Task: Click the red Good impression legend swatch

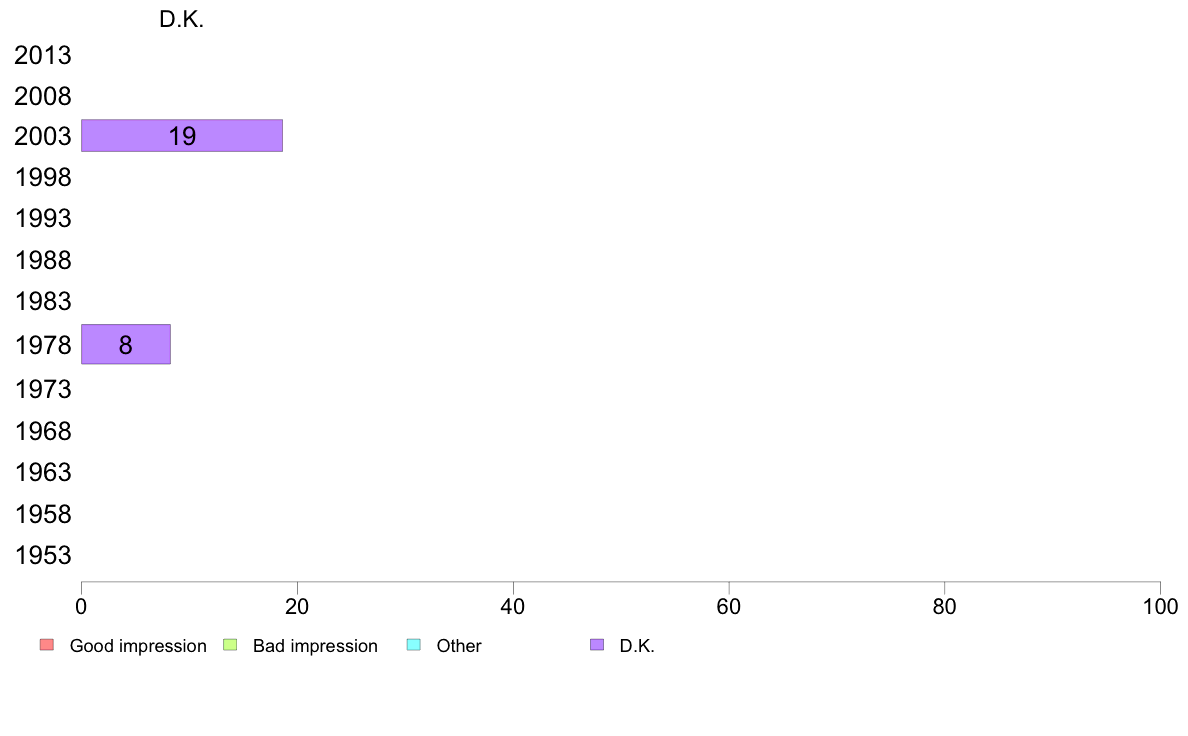Action: point(47,645)
